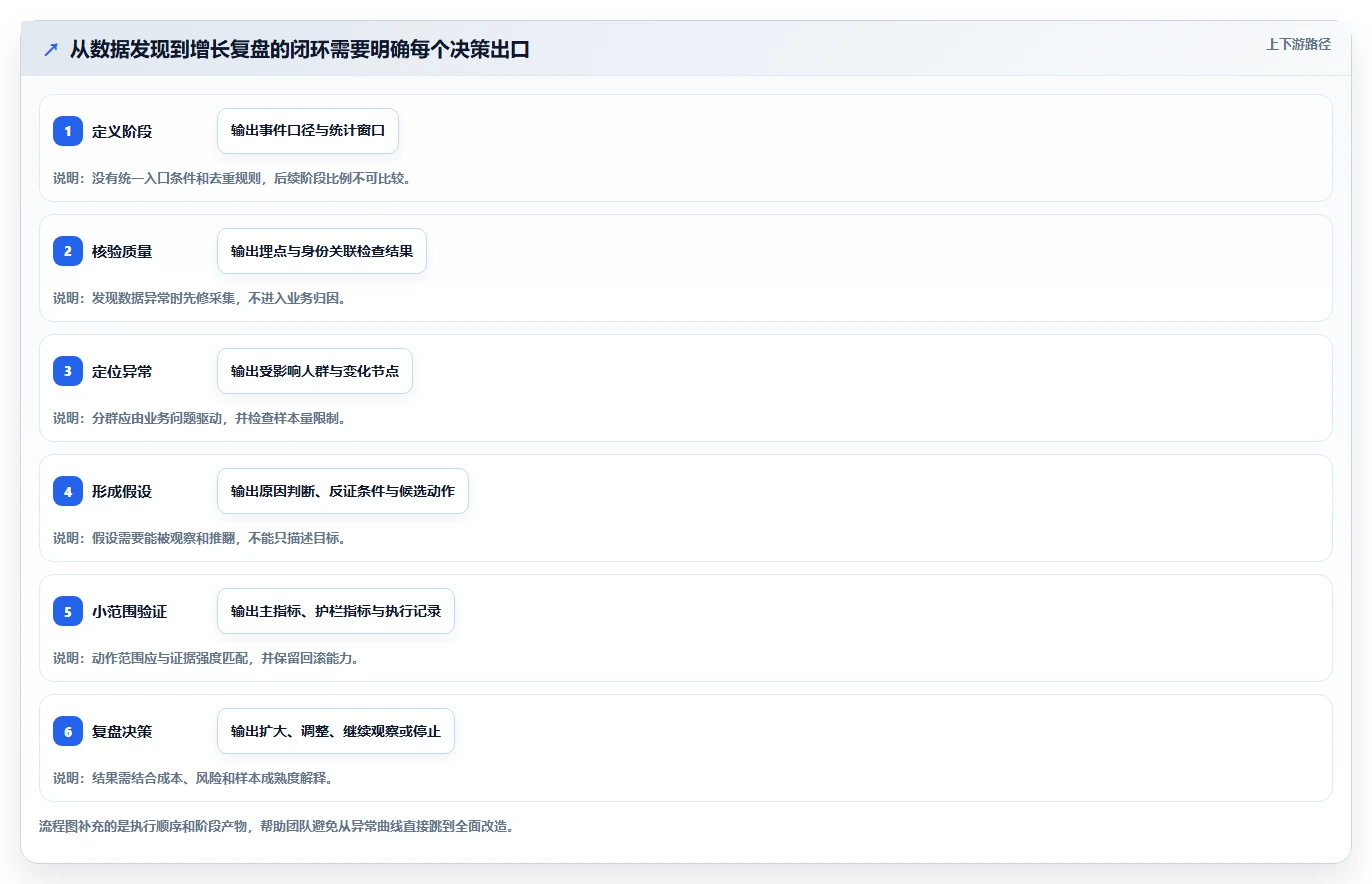
Task: Click the 输出原因判断、反证条件与候选动作 chip
Action: click(x=343, y=491)
